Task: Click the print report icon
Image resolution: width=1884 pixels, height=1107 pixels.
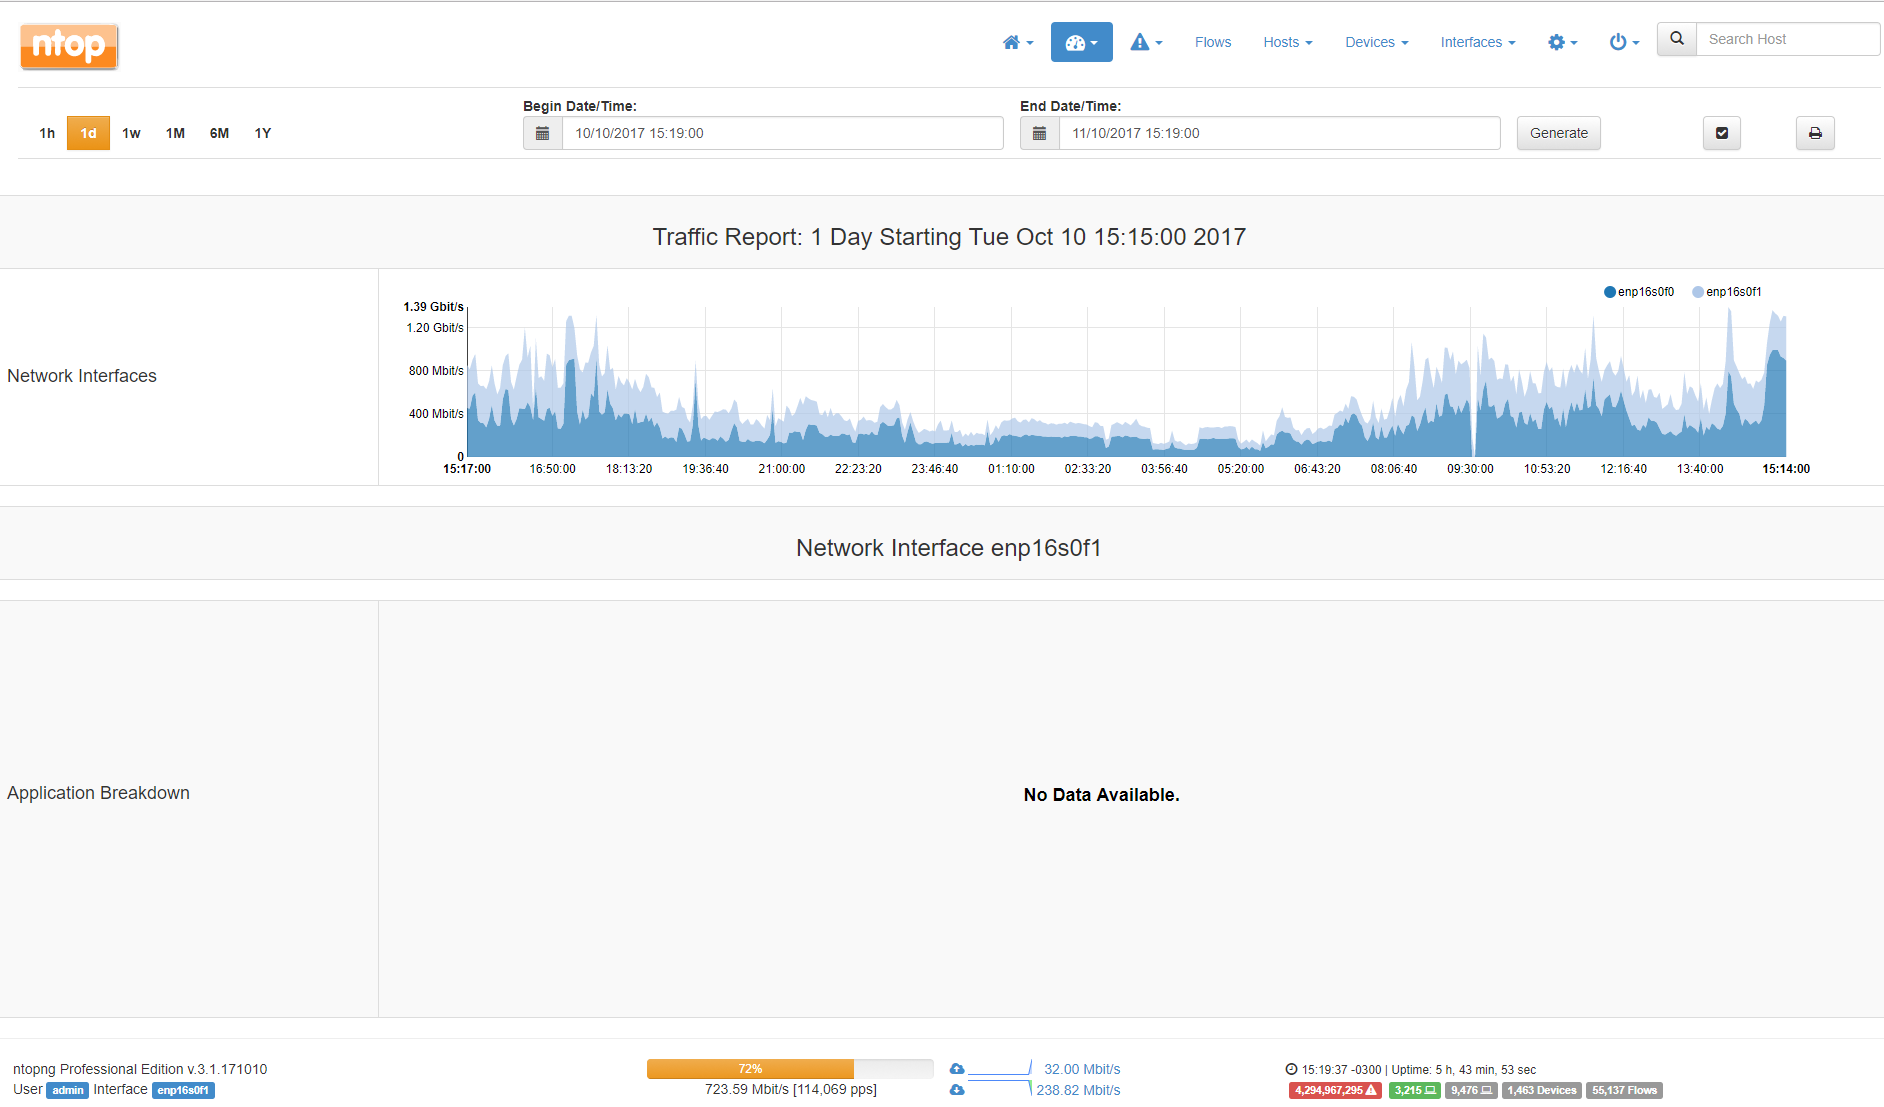Action: click(1814, 132)
